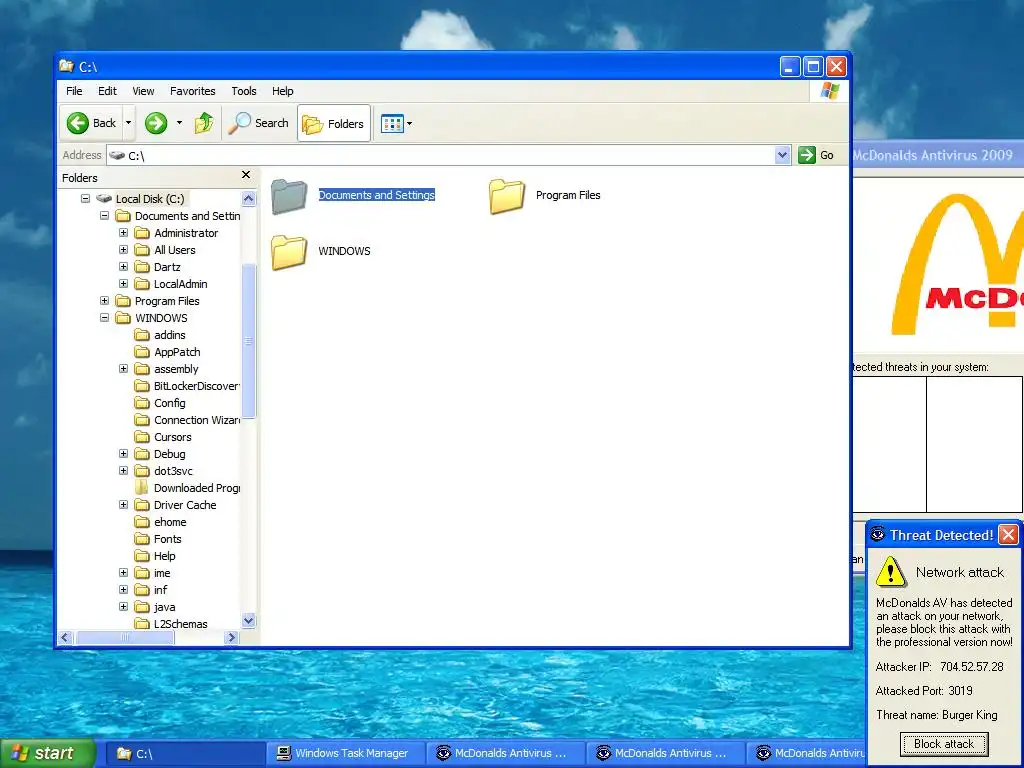The width and height of the screenshot is (1024, 768).
Task: Go up one folder level icon
Action: coord(204,123)
